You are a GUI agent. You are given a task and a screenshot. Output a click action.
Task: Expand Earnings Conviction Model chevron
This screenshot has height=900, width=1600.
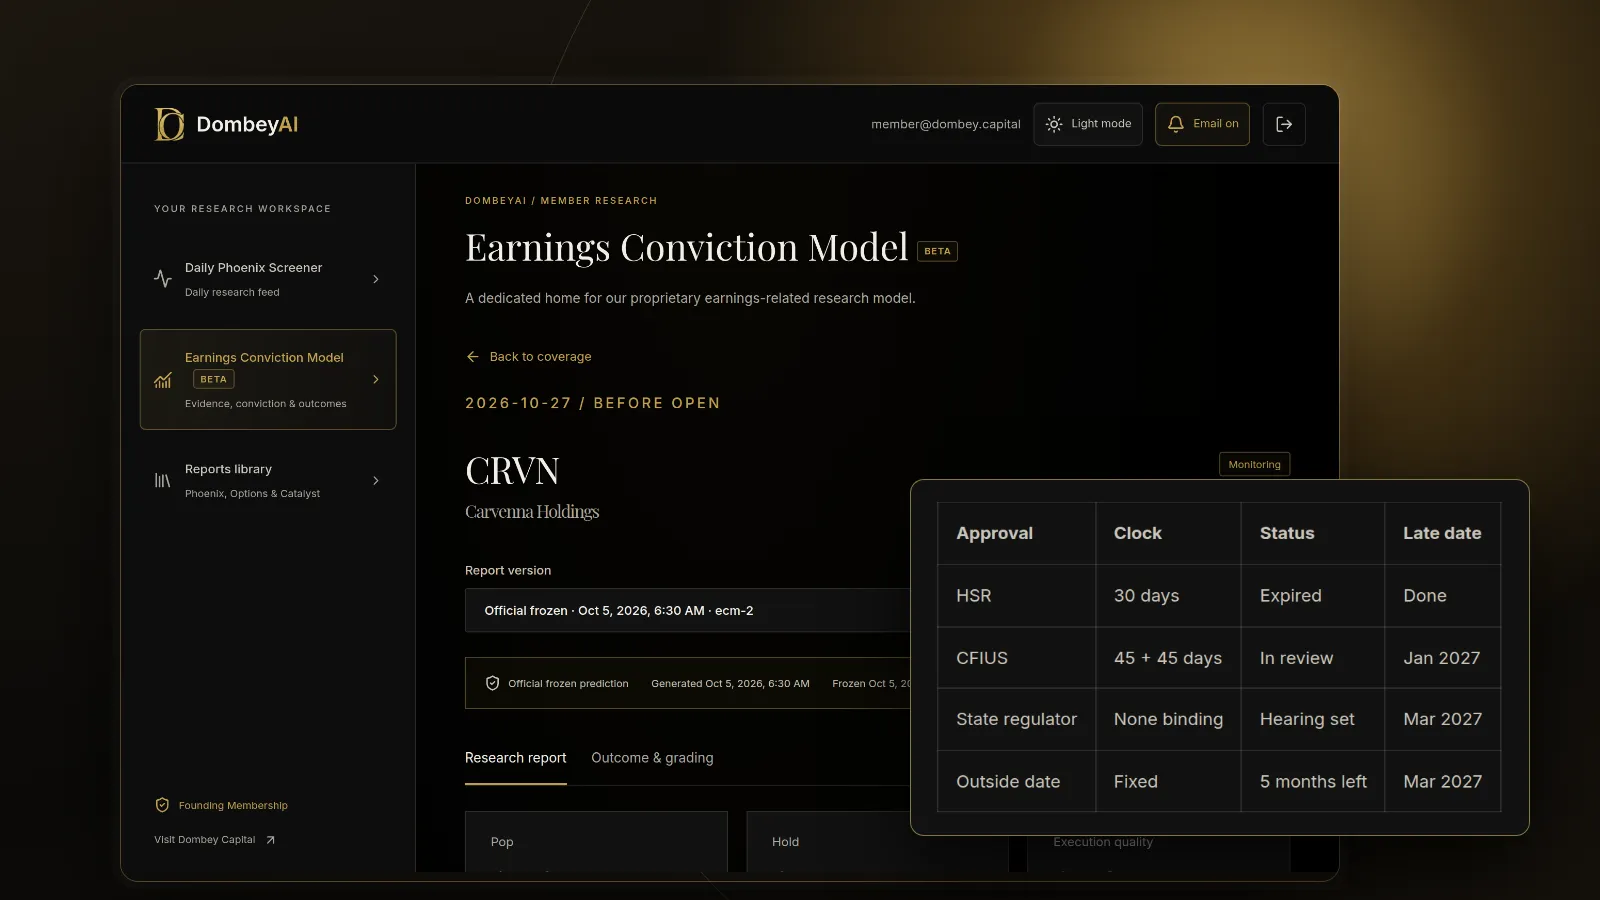pos(376,380)
